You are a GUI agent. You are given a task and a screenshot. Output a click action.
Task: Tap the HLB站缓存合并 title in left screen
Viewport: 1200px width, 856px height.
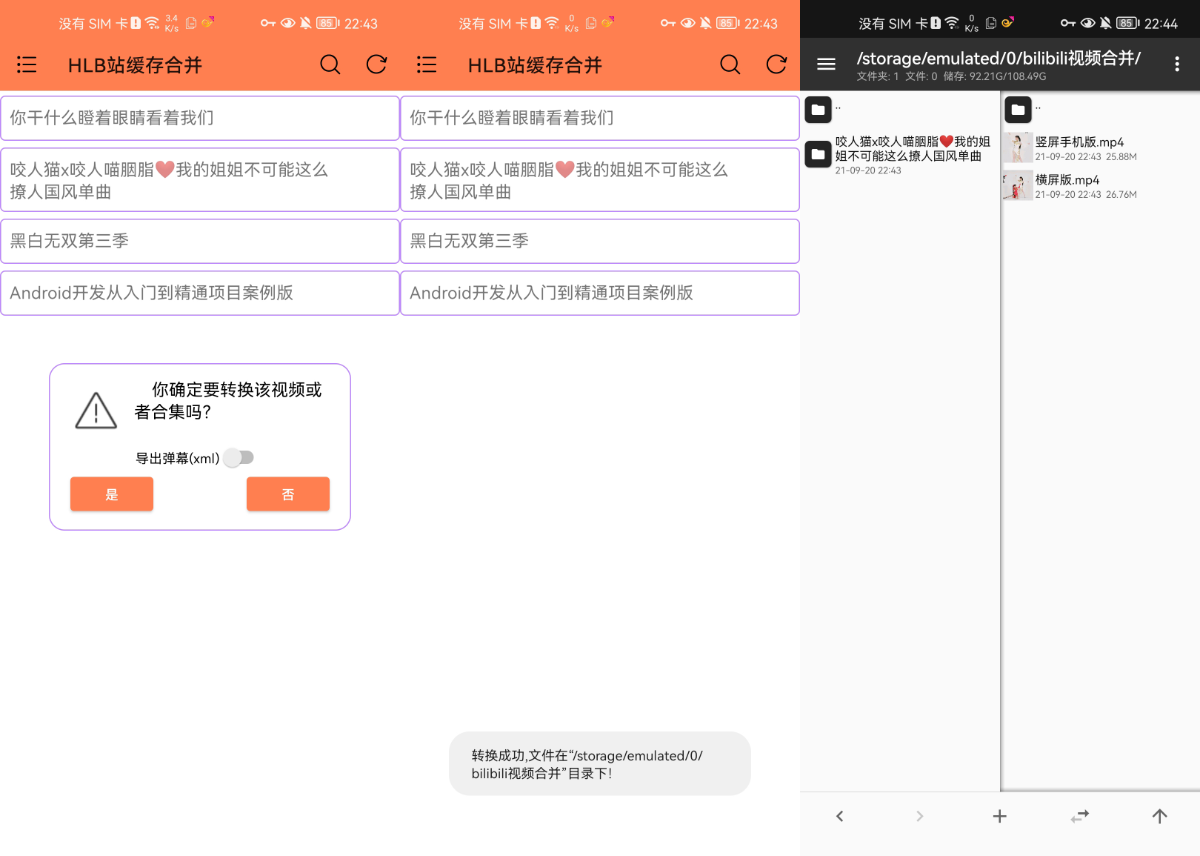(x=135, y=65)
